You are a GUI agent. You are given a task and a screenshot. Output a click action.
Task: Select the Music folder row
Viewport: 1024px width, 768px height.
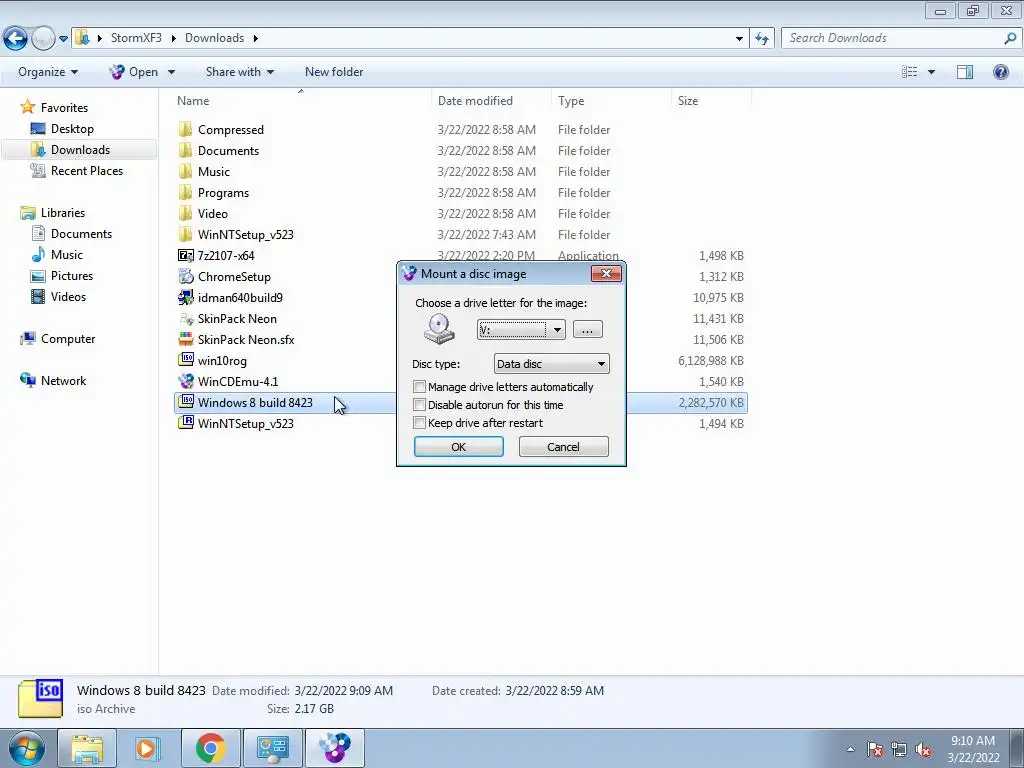[460, 171]
